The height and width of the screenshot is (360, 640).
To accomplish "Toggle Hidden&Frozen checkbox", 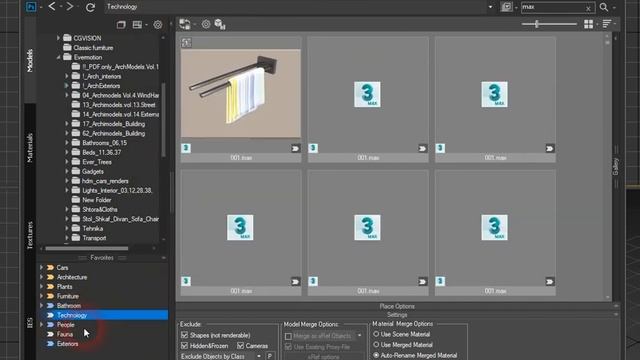I will tap(184, 346).
